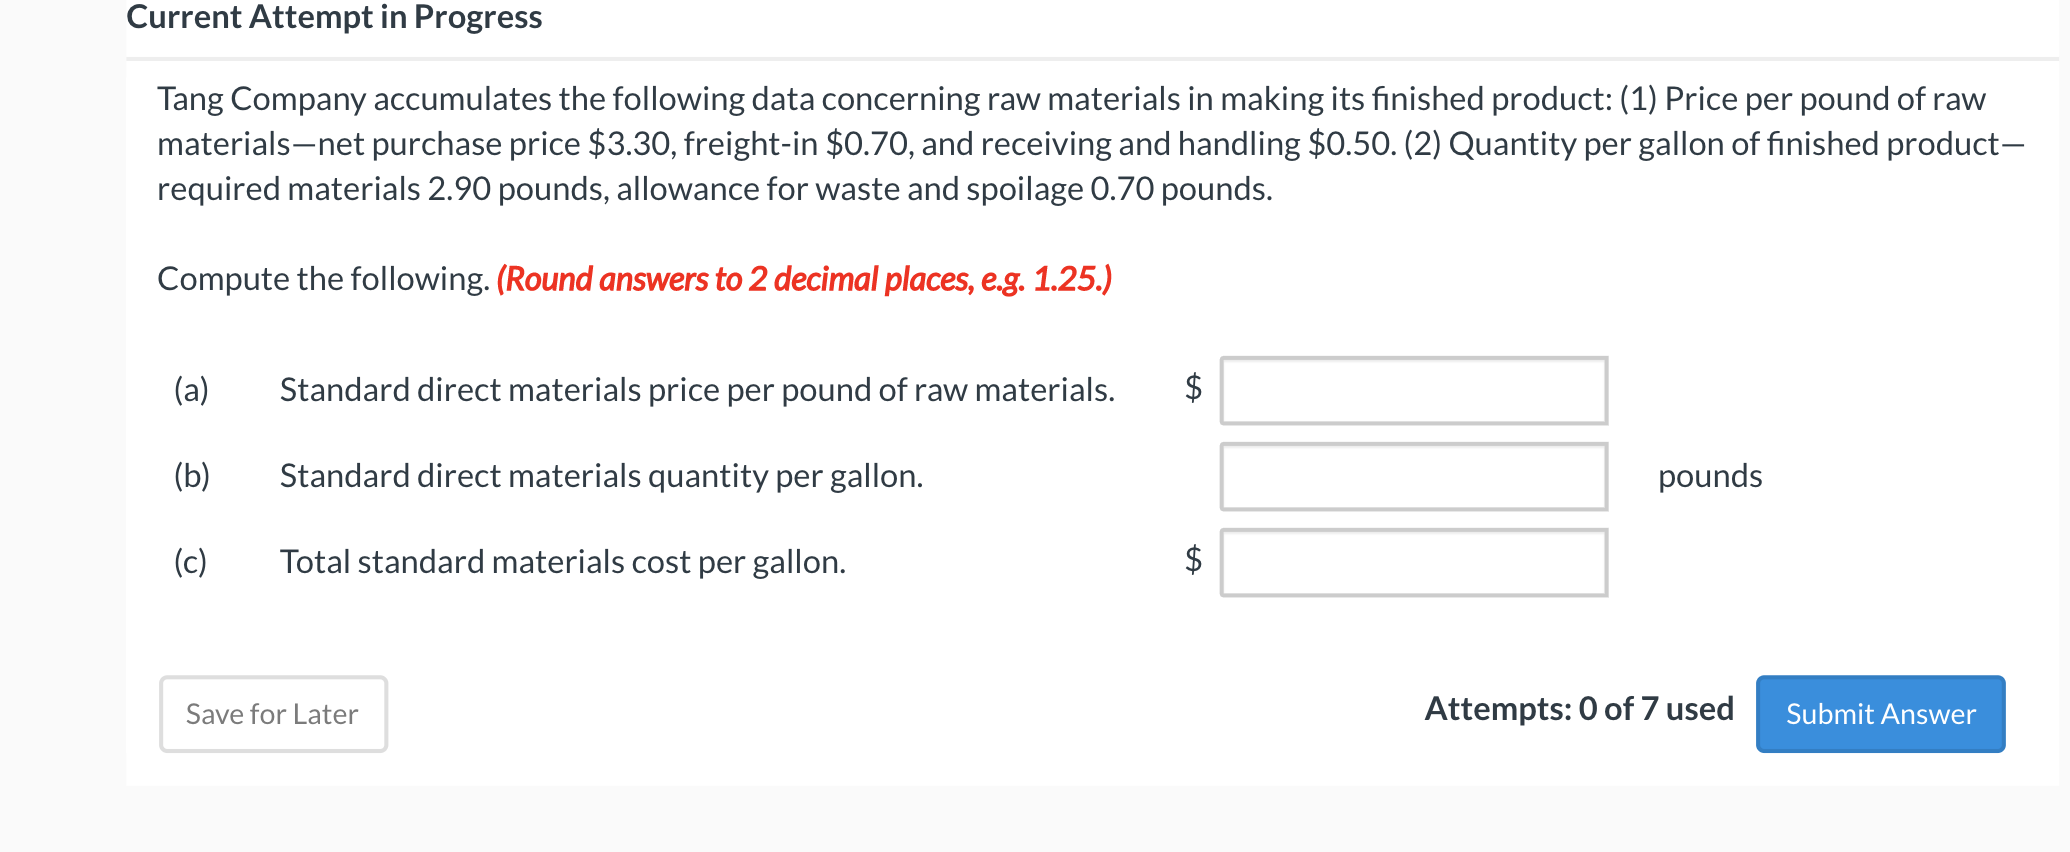Click the standard direct materials price text
The image size is (2070, 852).
pyautogui.click(x=697, y=390)
